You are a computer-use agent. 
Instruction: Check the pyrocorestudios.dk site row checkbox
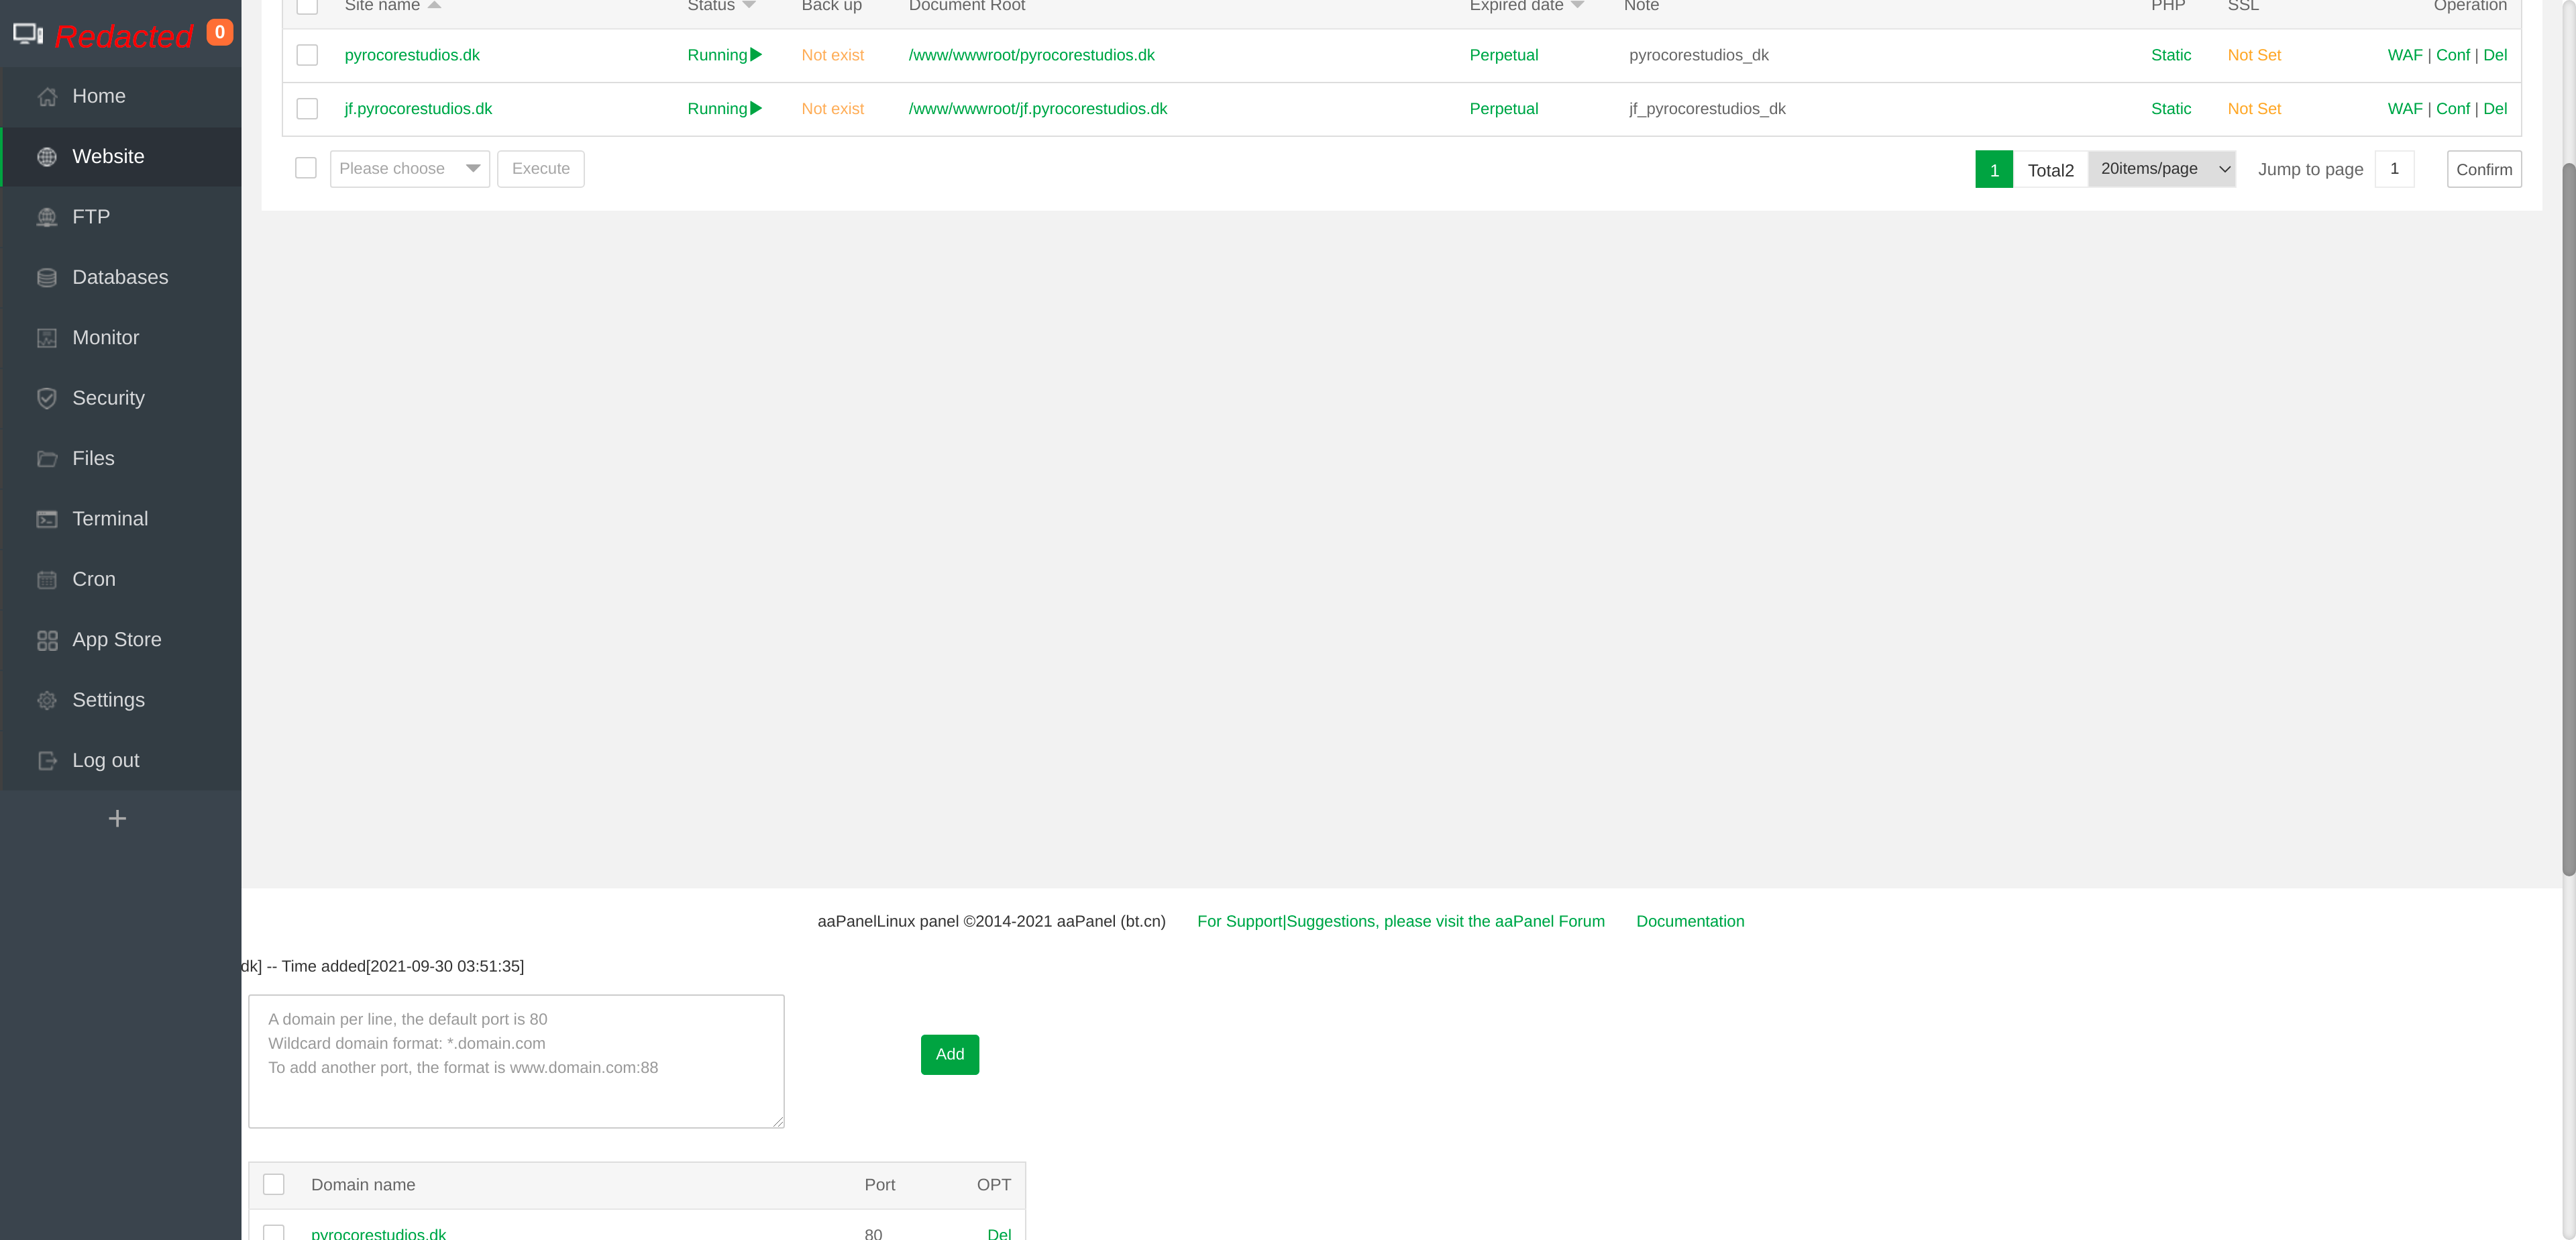[307, 55]
